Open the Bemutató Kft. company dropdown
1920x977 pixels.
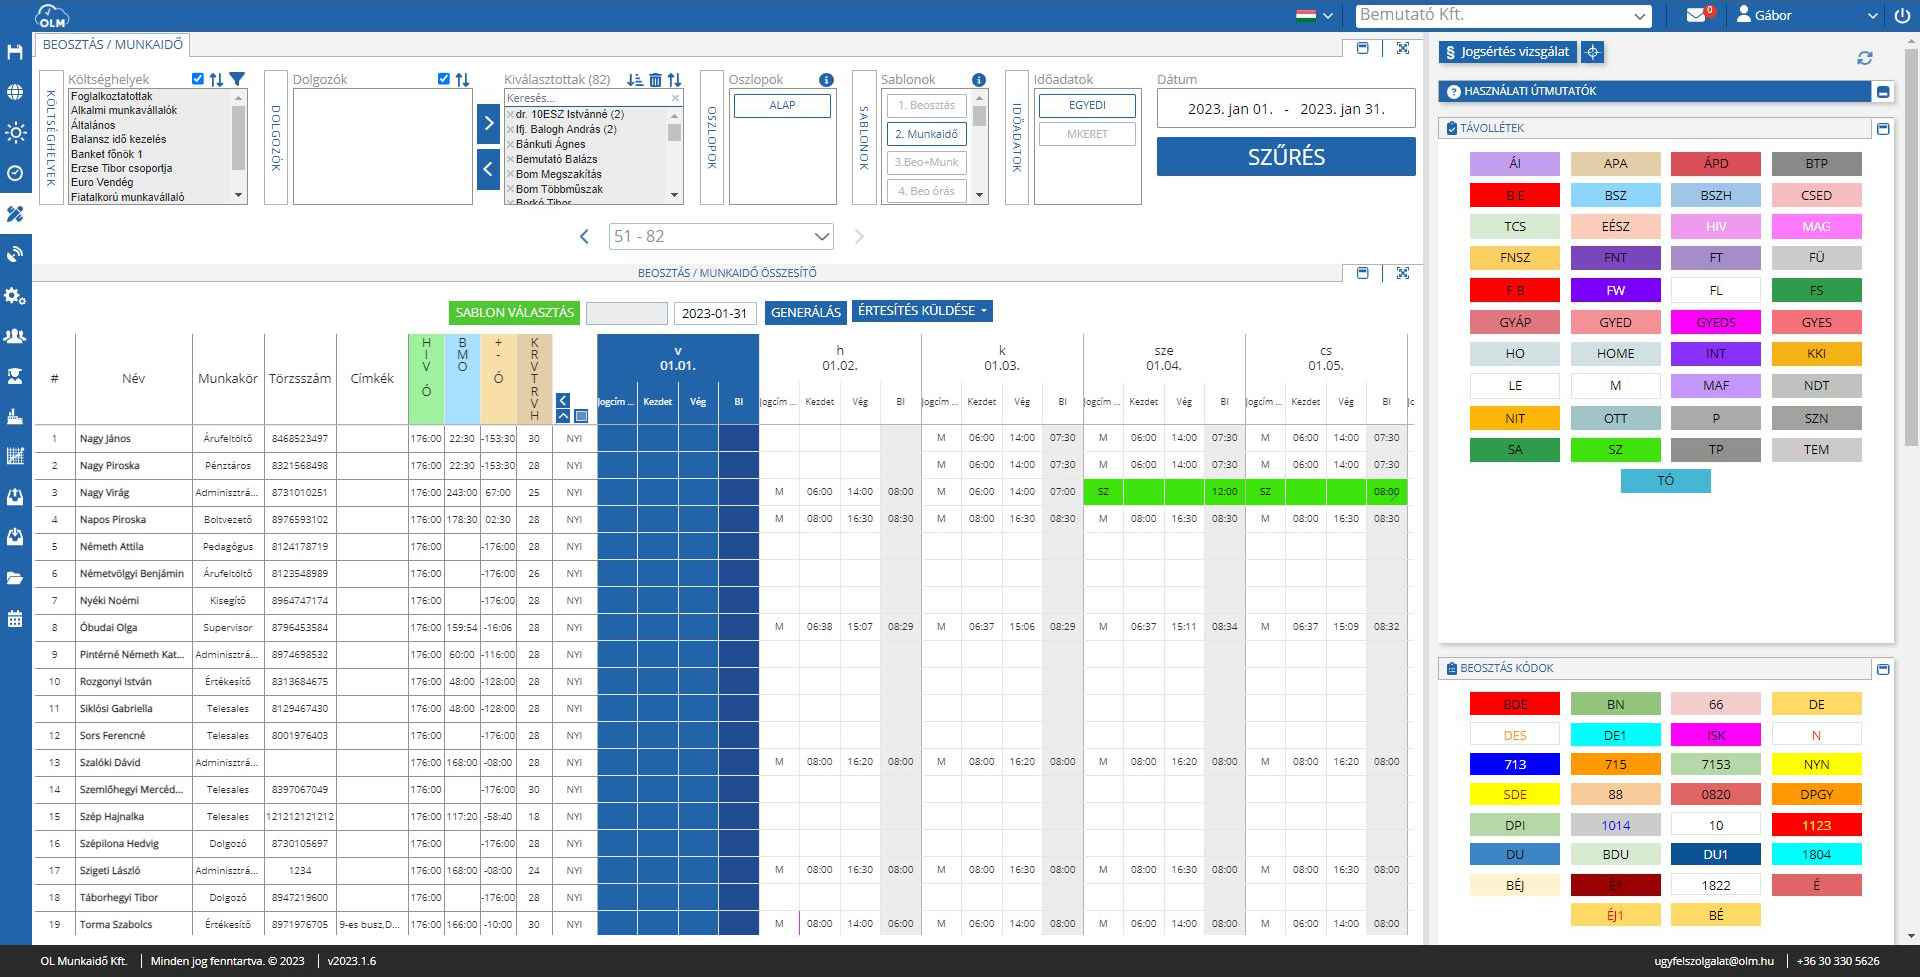(1504, 15)
